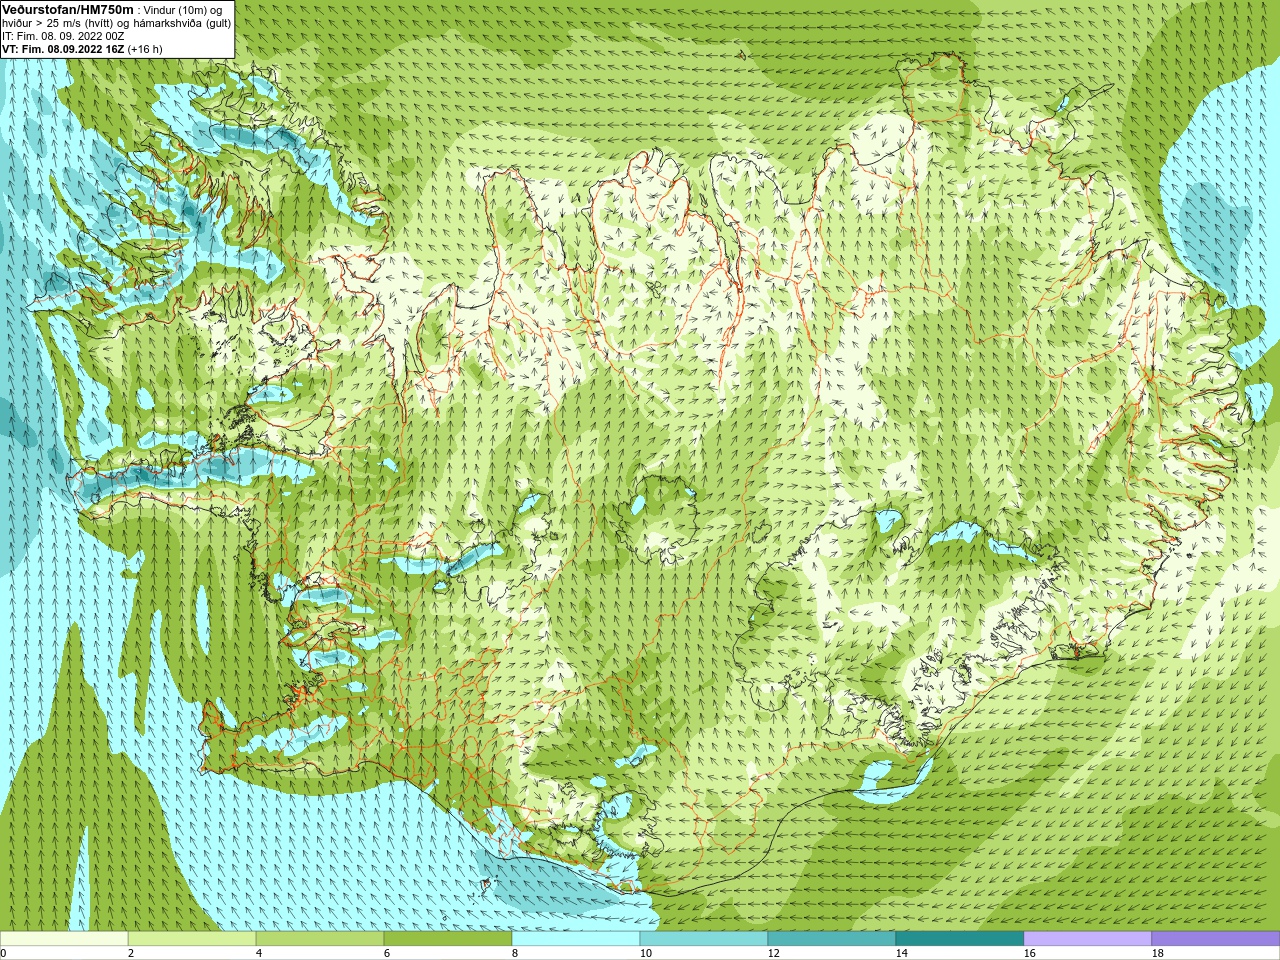Viewport: 1280px width, 960px height.
Task: Click the 8–10 light cyan legend swatch
Action: click(x=576, y=939)
